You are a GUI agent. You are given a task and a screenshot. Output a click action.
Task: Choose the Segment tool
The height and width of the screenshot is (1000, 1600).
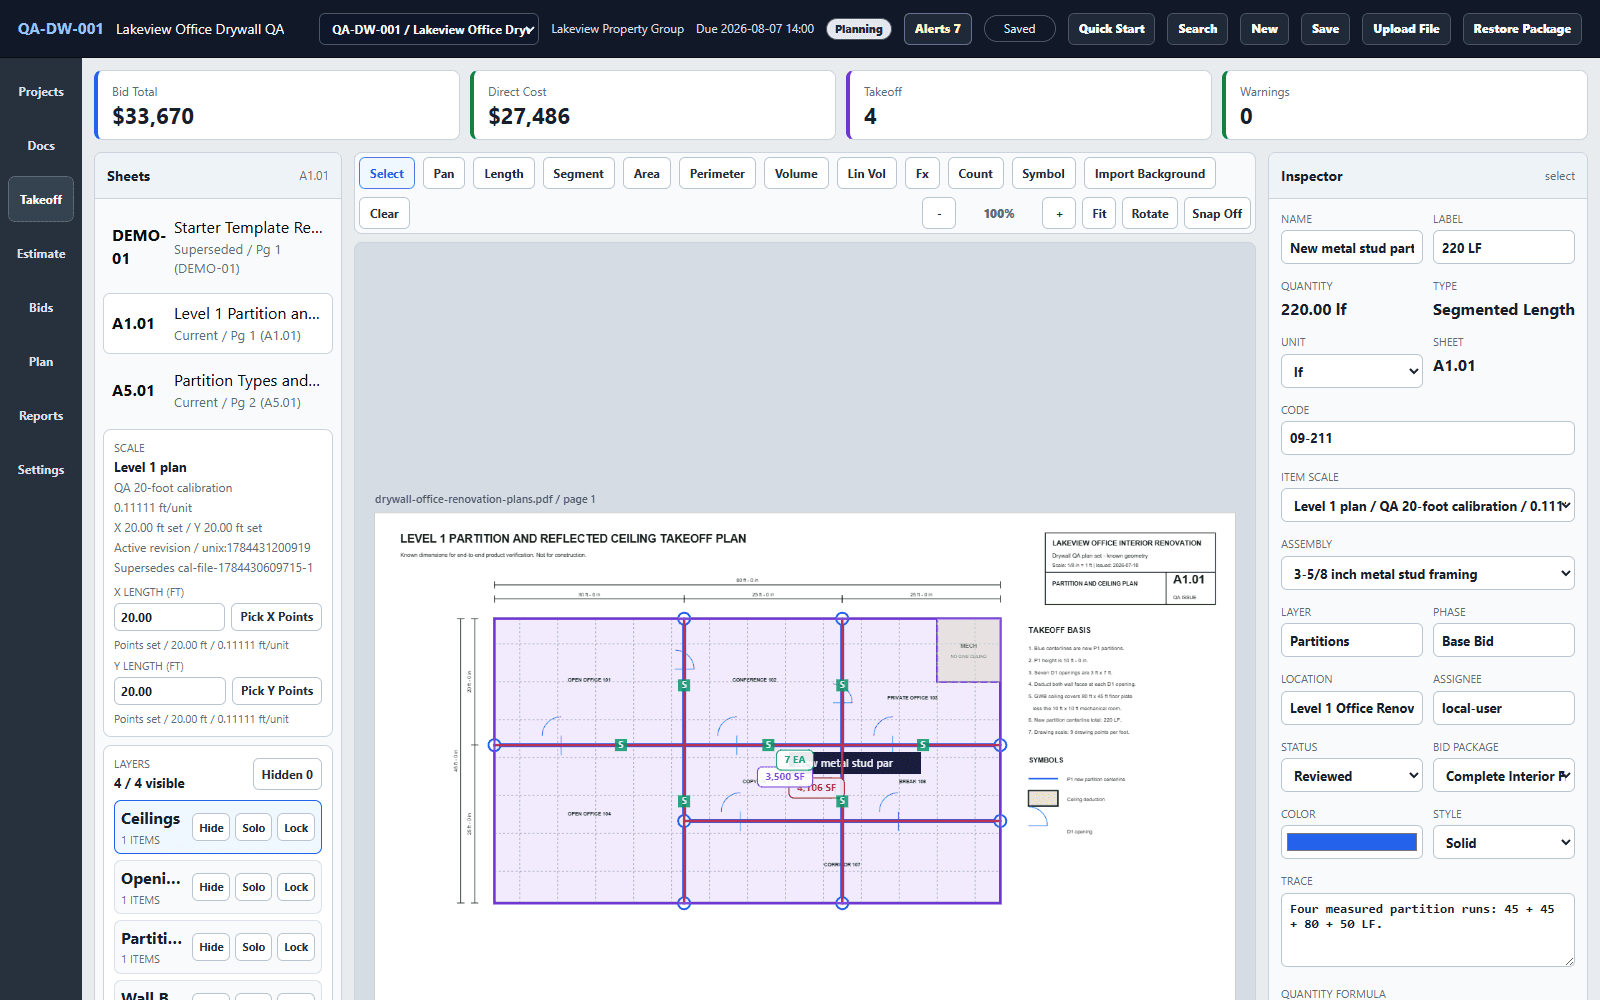pyautogui.click(x=578, y=174)
